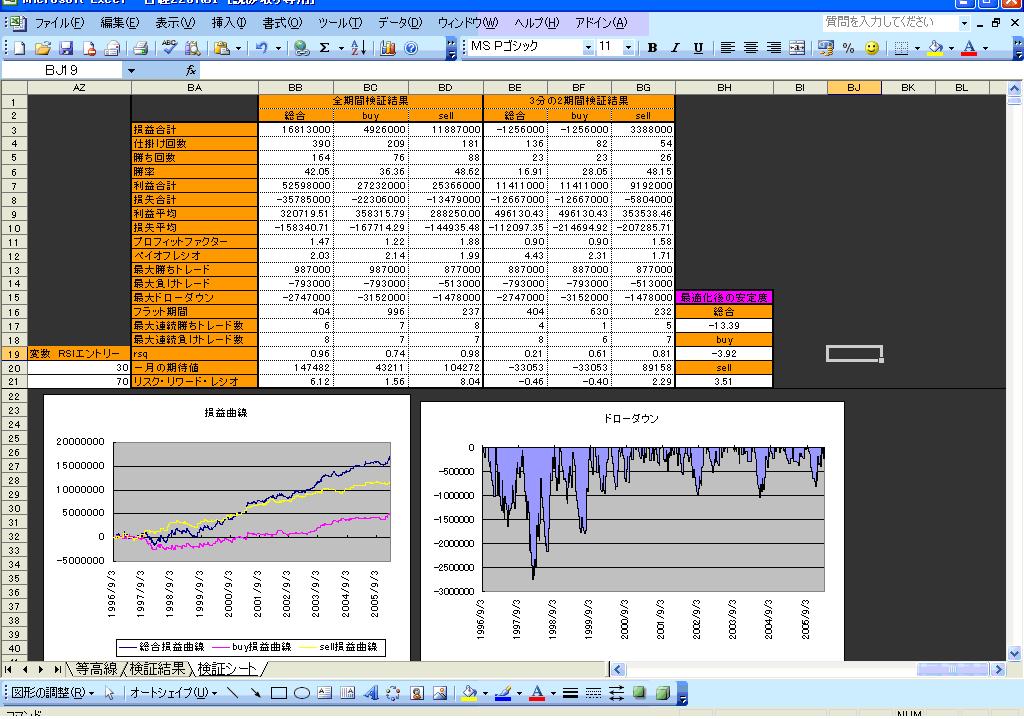Open the Chart Wizard icon
The image size is (1024, 719).
(x=388, y=47)
